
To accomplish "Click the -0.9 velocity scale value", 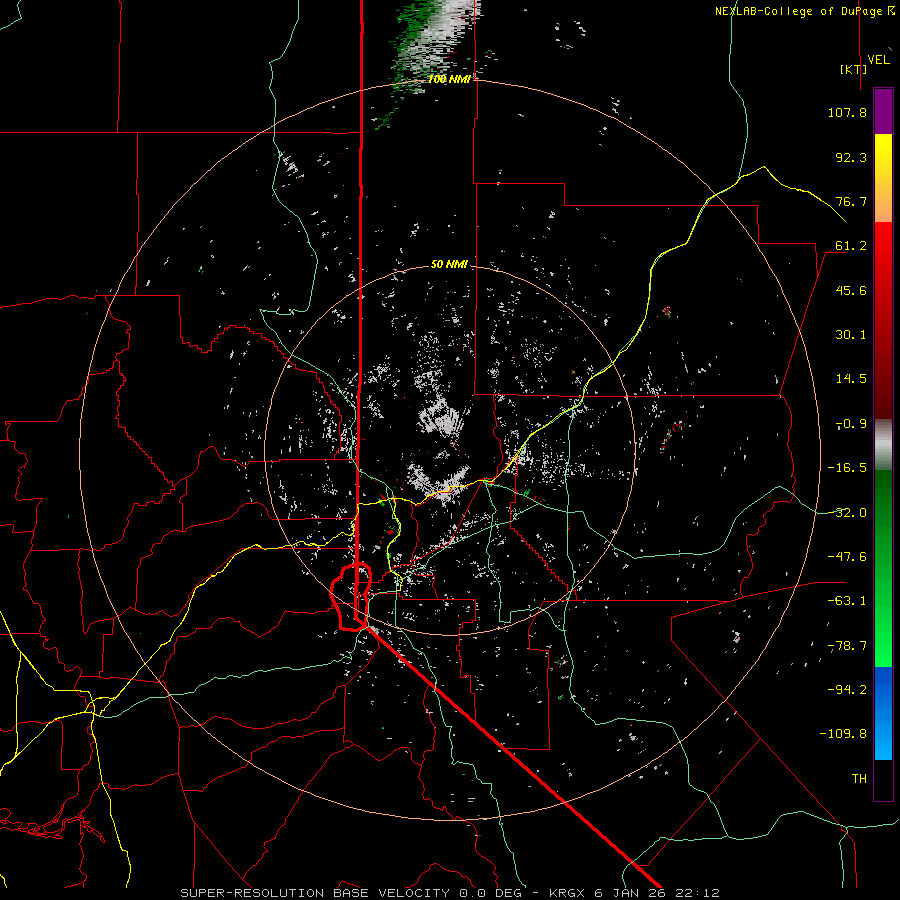I will point(851,424).
